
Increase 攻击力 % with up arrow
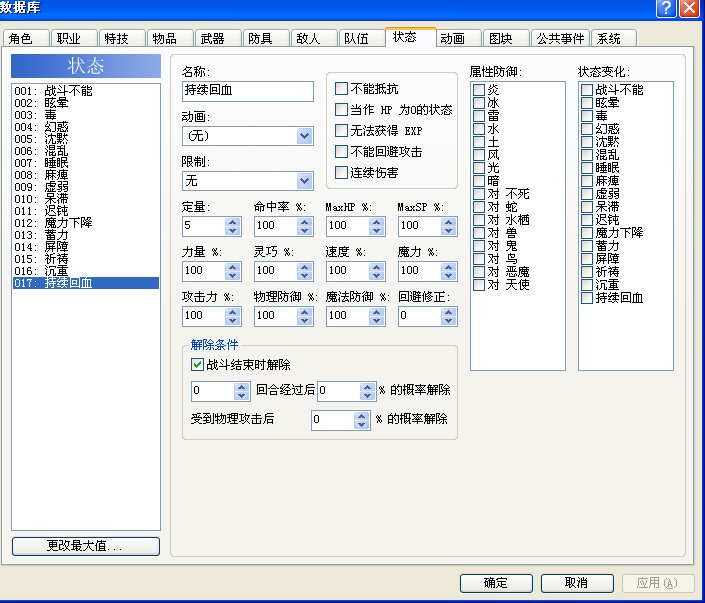(232, 312)
